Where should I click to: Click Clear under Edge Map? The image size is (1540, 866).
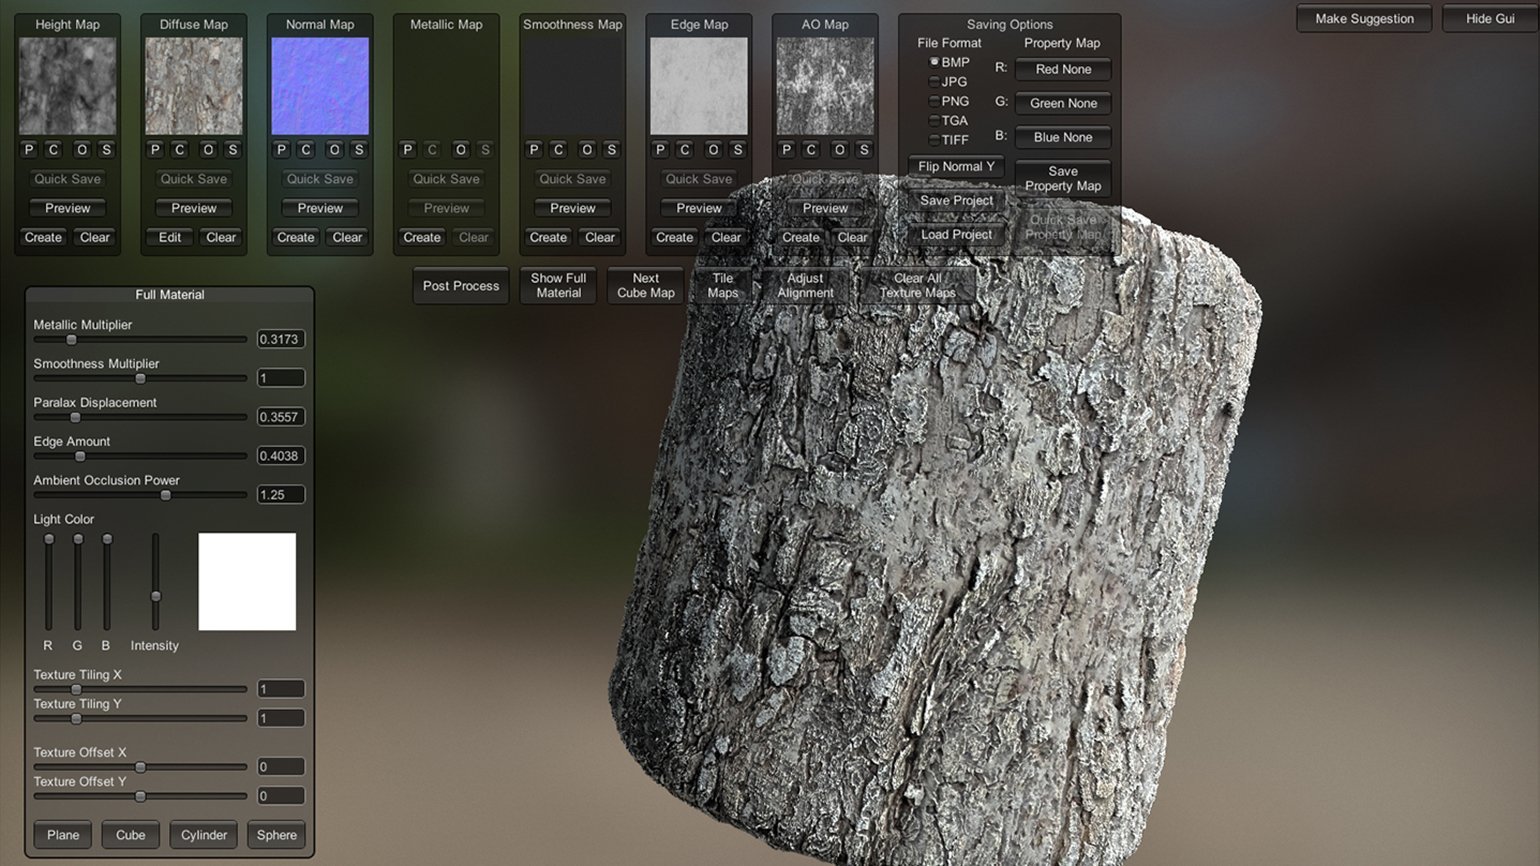[x=726, y=238]
